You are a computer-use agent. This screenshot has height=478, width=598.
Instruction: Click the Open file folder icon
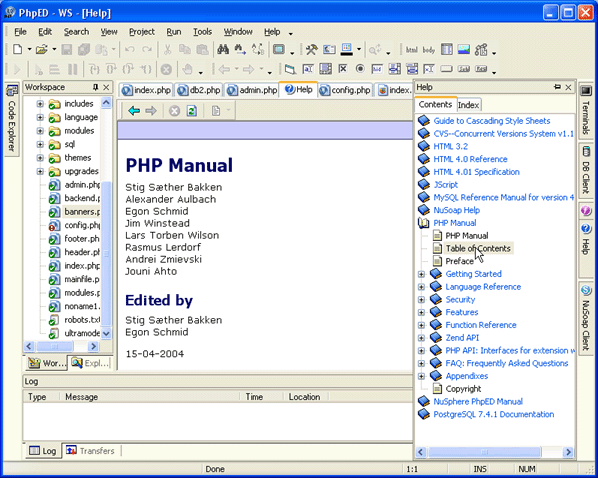42,49
